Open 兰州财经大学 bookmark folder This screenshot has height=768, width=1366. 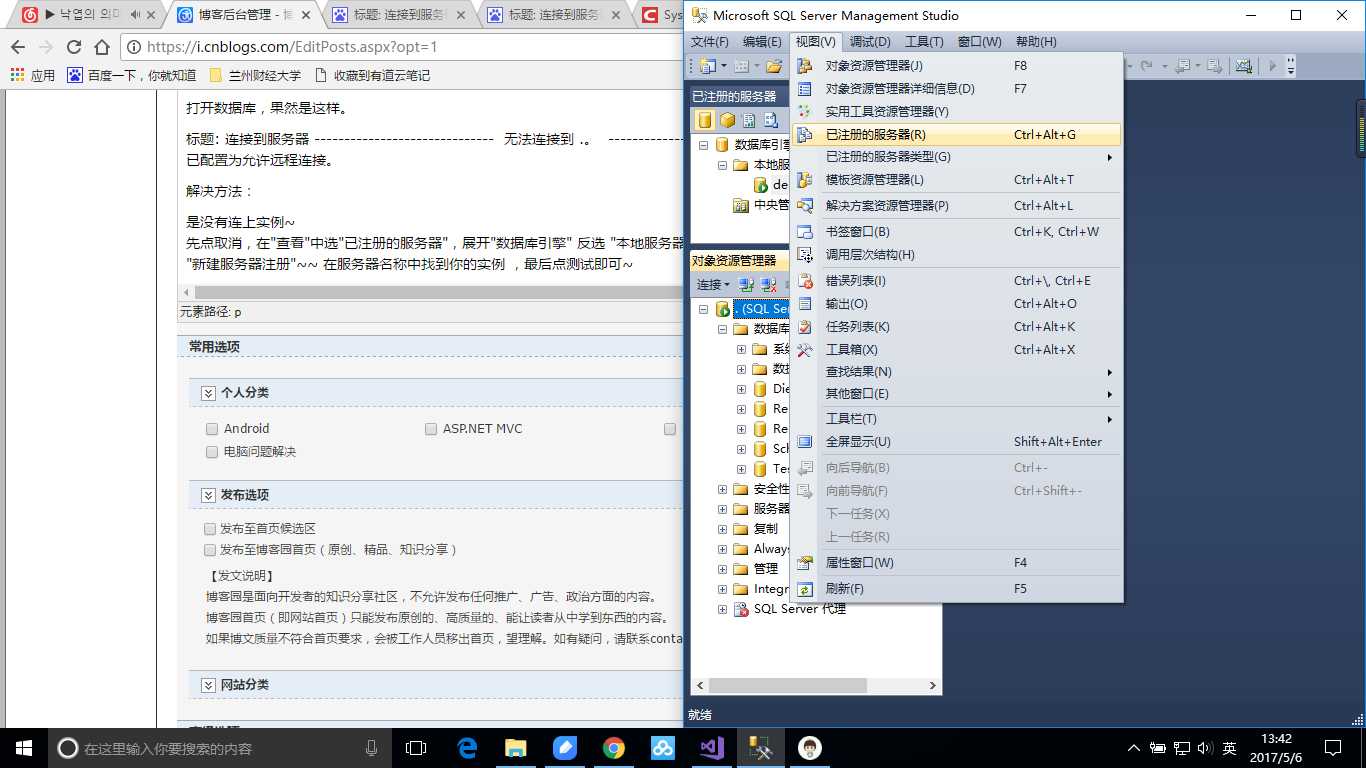[255, 75]
